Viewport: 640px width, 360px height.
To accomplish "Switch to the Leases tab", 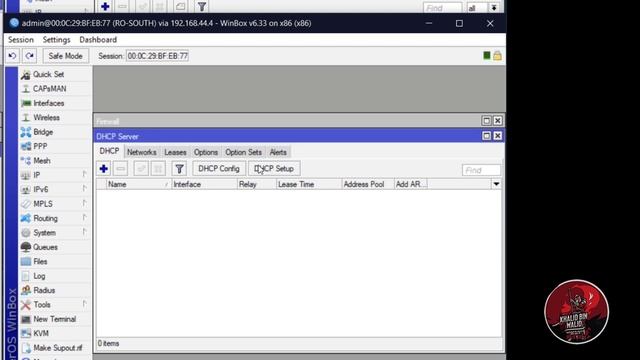I will 175,152.
